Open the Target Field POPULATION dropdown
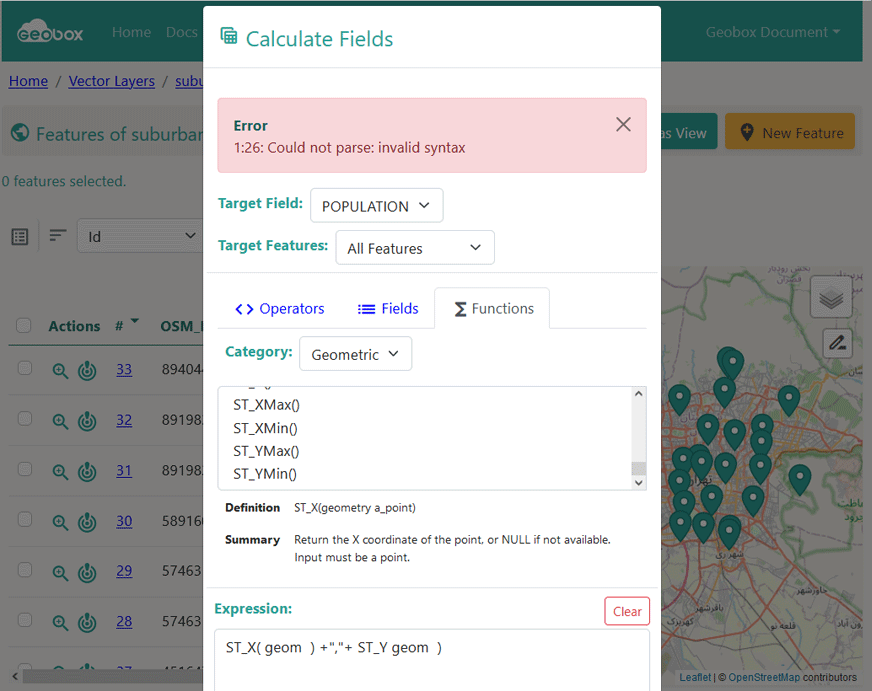The image size is (872, 691). tap(376, 206)
